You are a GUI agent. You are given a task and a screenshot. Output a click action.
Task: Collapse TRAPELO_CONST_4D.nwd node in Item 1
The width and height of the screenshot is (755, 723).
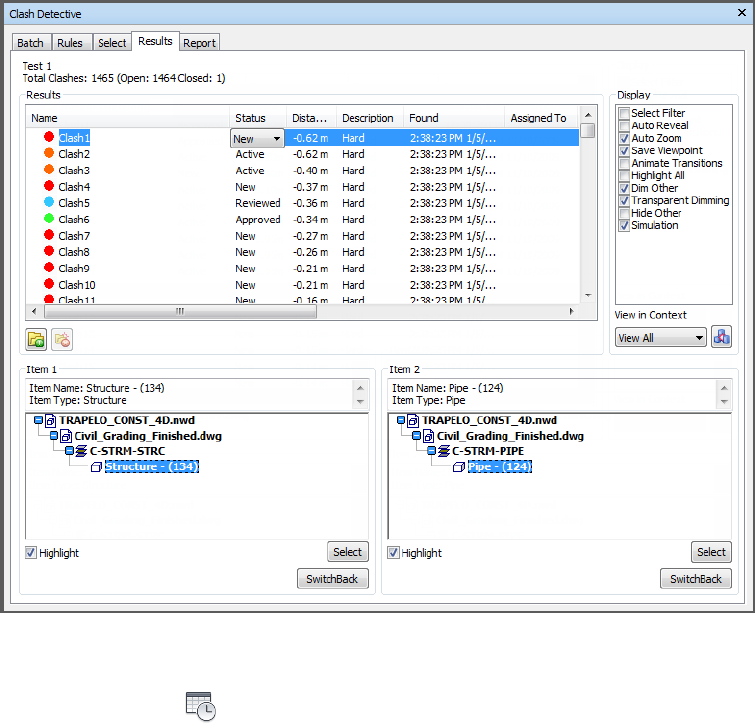coord(38,420)
